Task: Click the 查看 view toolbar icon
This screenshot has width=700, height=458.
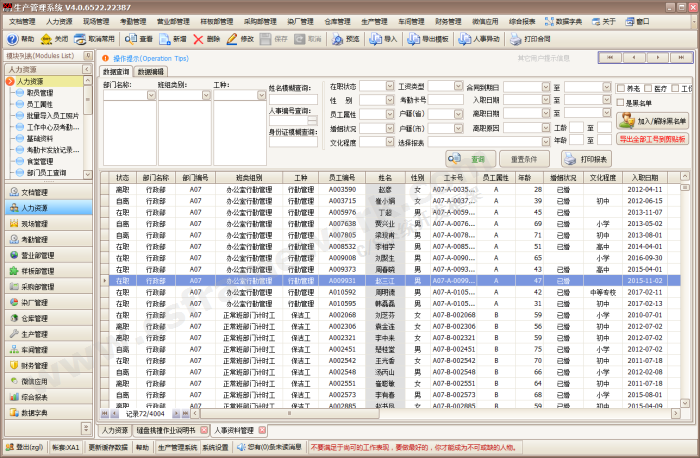Action: (139, 39)
